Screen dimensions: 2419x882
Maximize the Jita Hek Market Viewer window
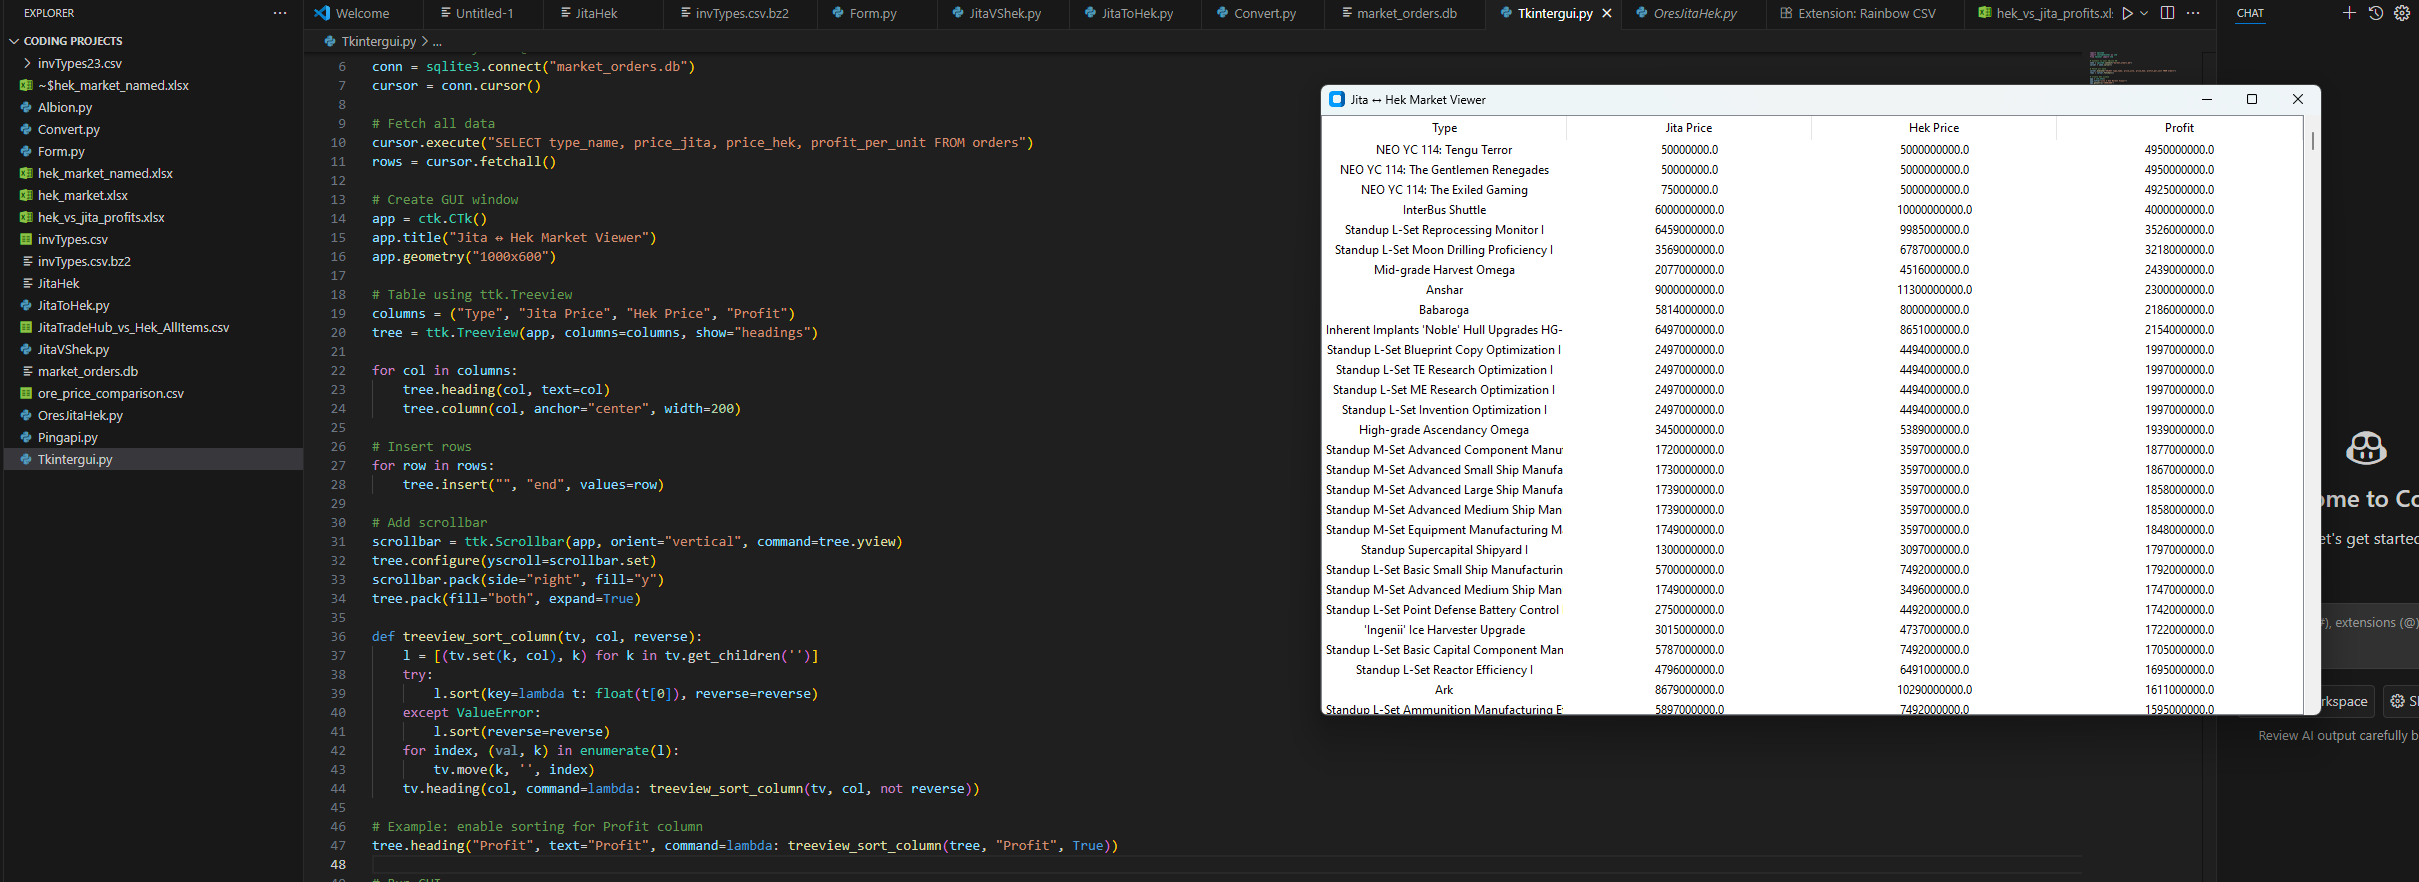[2252, 99]
